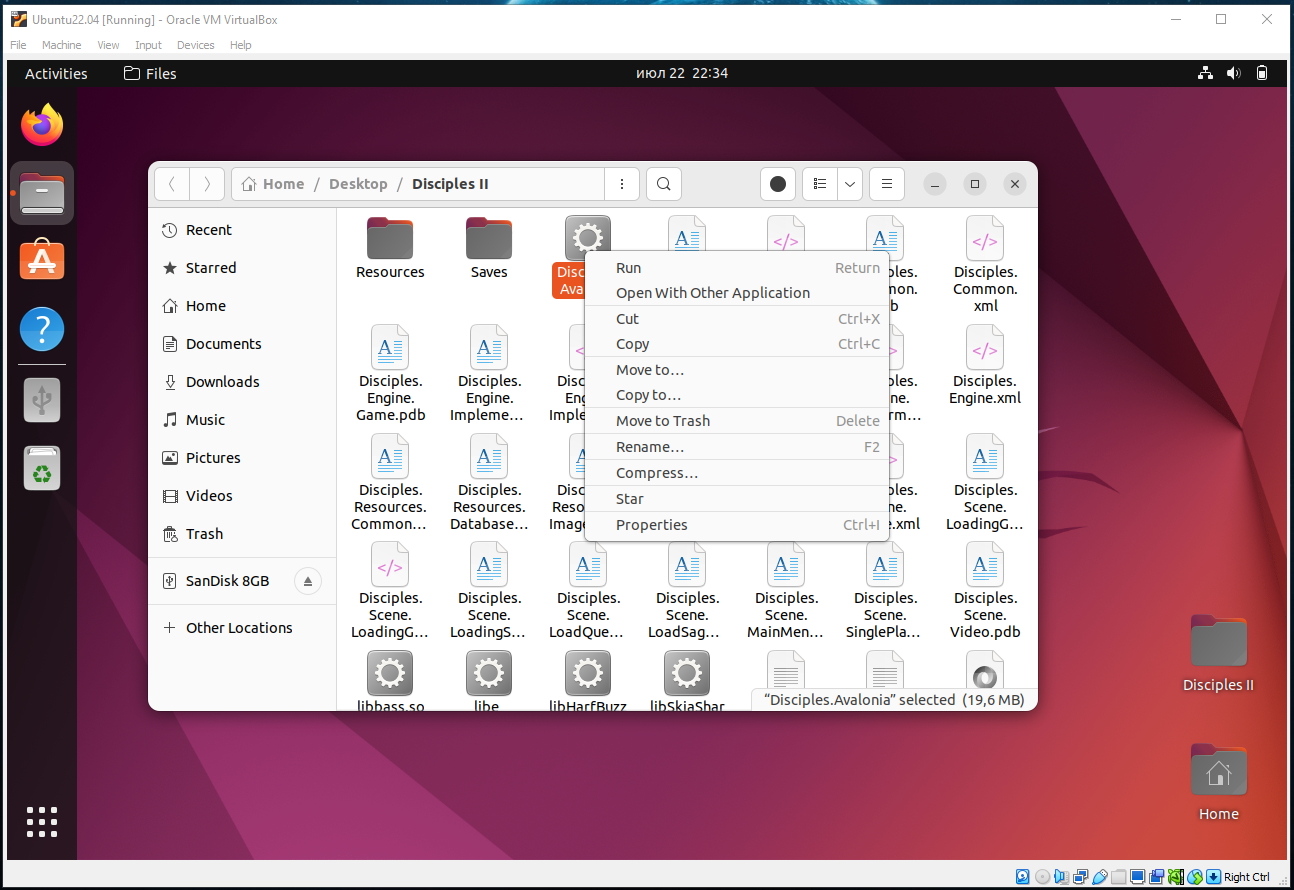Select the libHarfBuzz library file
This screenshot has height=890, width=1294.
pos(588,680)
